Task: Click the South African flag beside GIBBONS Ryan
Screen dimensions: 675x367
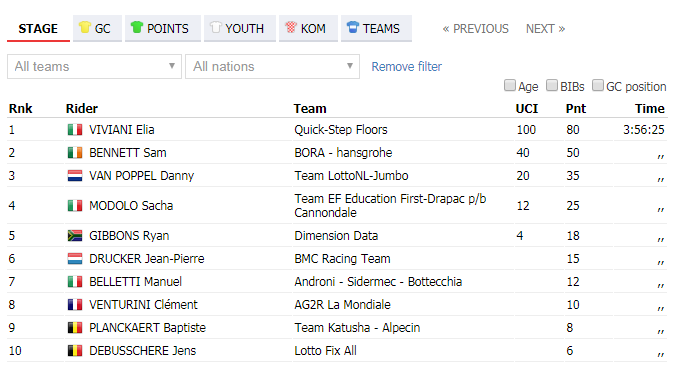Action: click(75, 235)
